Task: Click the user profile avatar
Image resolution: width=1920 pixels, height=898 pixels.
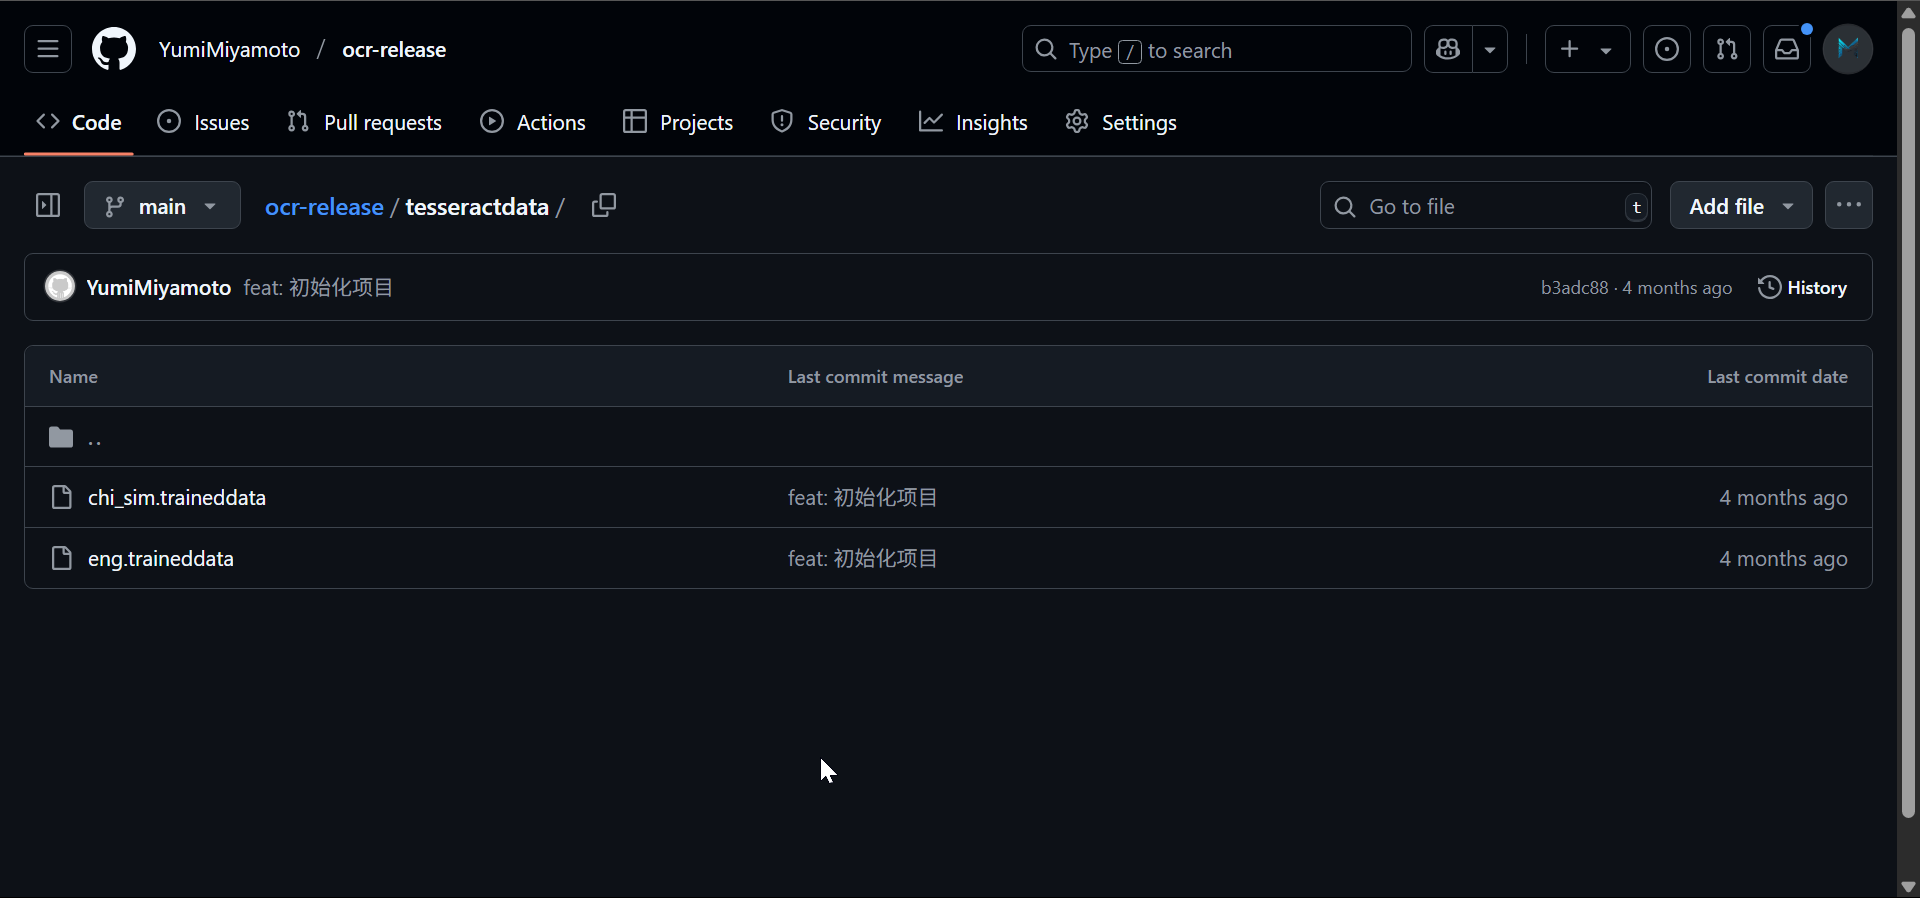Action: click(x=1847, y=49)
